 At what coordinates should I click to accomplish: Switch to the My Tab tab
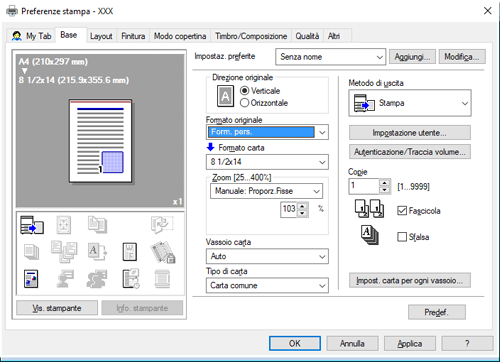click(31, 36)
